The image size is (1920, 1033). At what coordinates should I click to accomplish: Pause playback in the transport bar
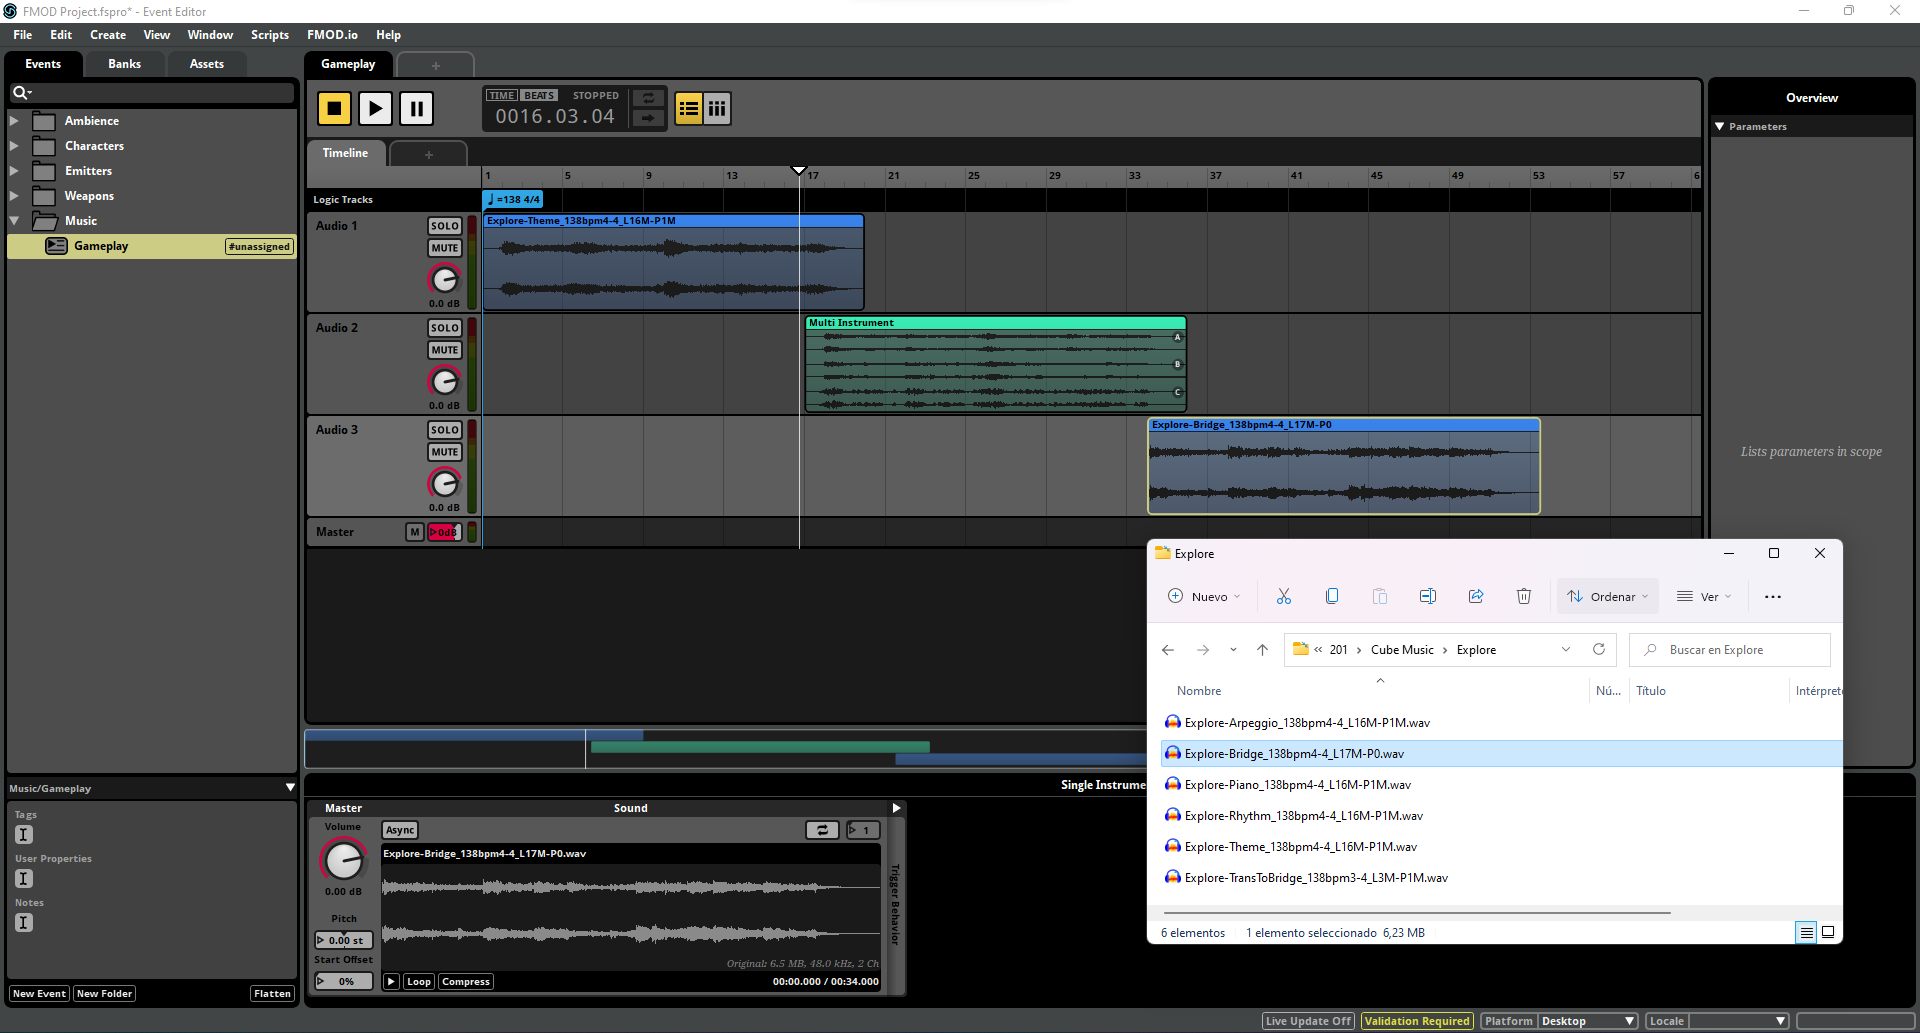[x=416, y=108]
